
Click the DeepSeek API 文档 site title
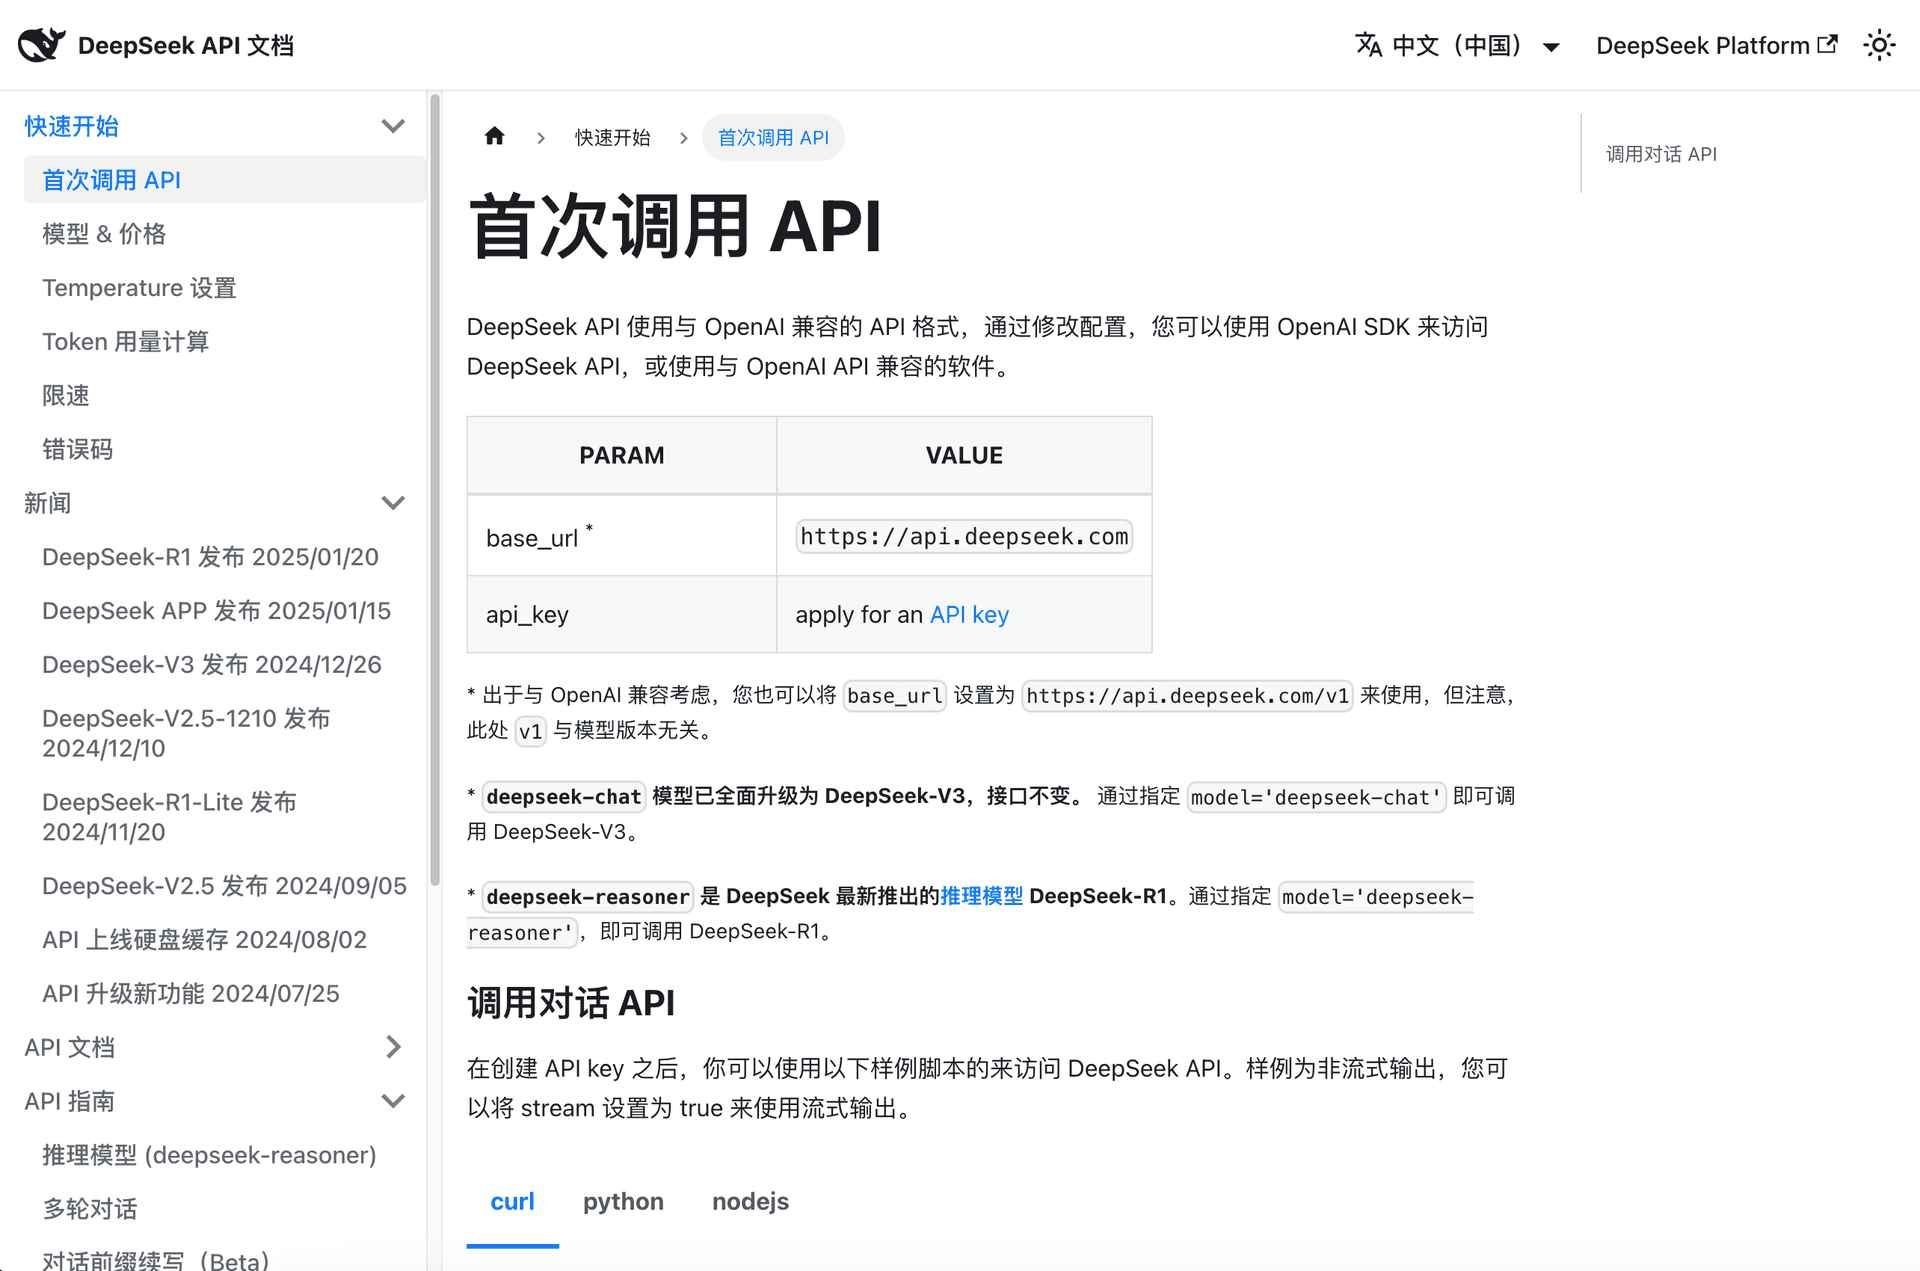point(186,45)
